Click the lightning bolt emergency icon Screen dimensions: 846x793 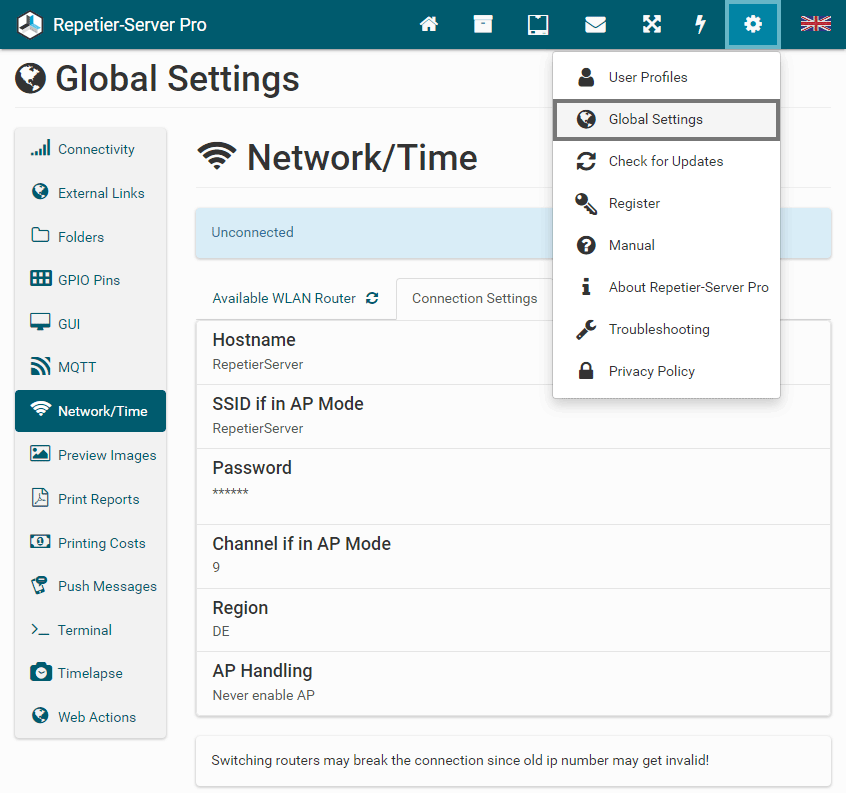pos(700,24)
